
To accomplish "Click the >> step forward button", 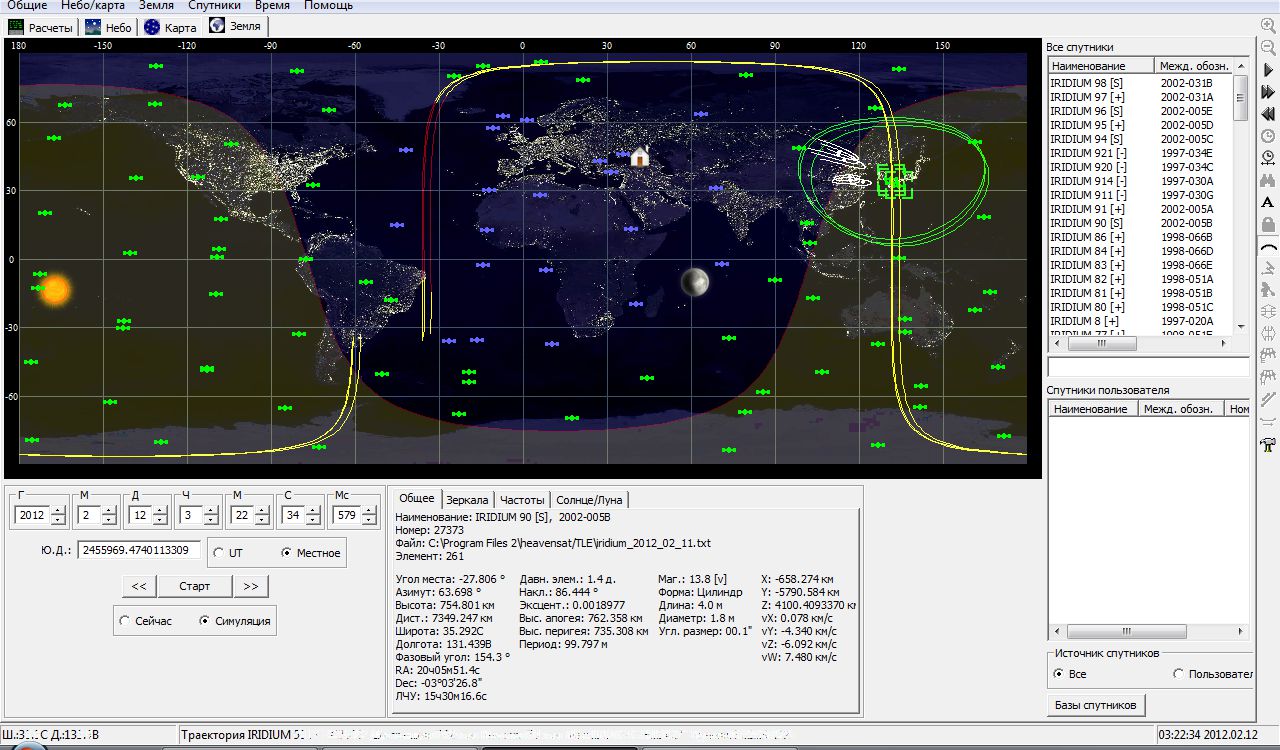I will click(250, 586).
